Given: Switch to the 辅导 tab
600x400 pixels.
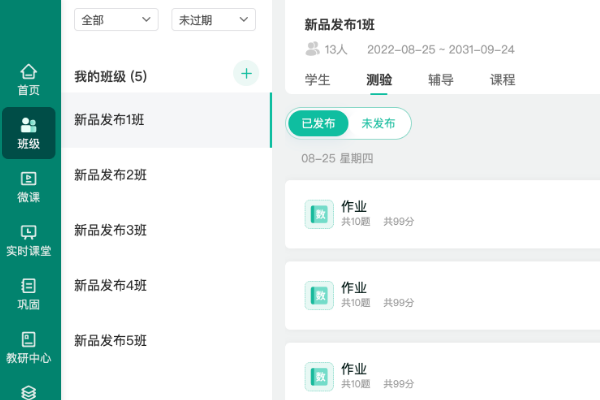Looking at the screenshot, I should tap(441, 80).
